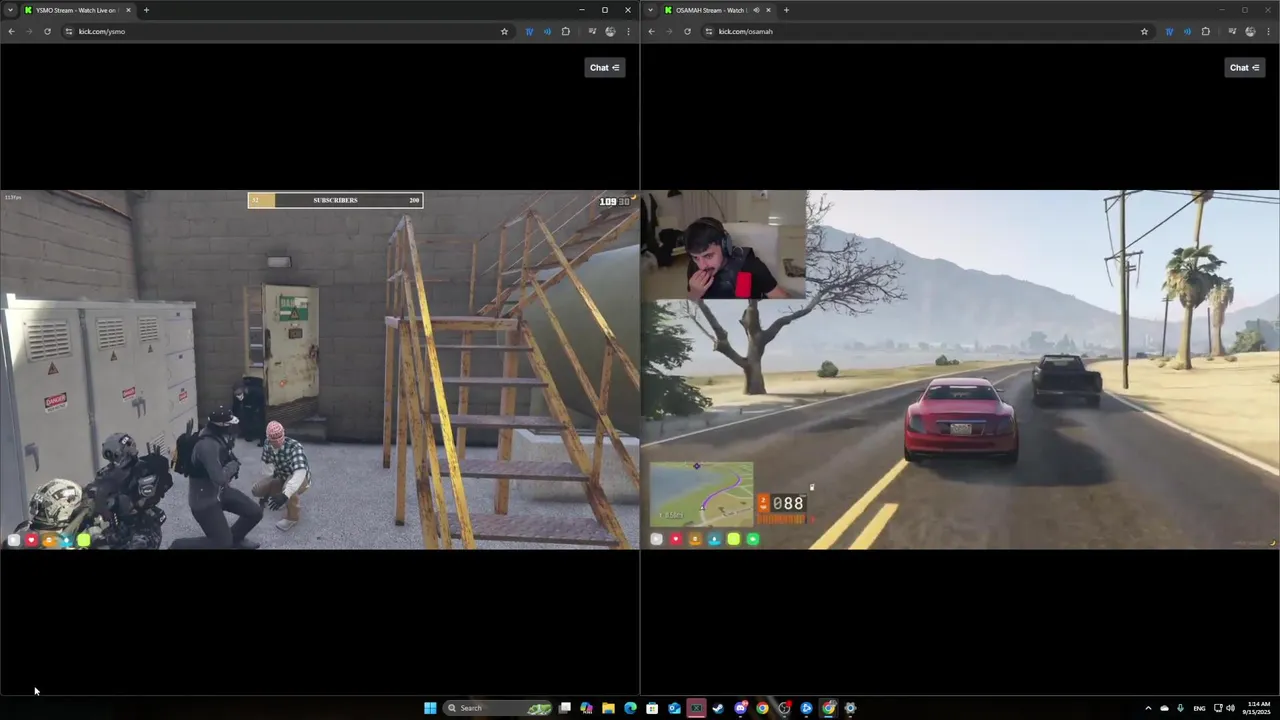Go back in OSAMAH browser window

pyautogui.click(x=651, y=31)
